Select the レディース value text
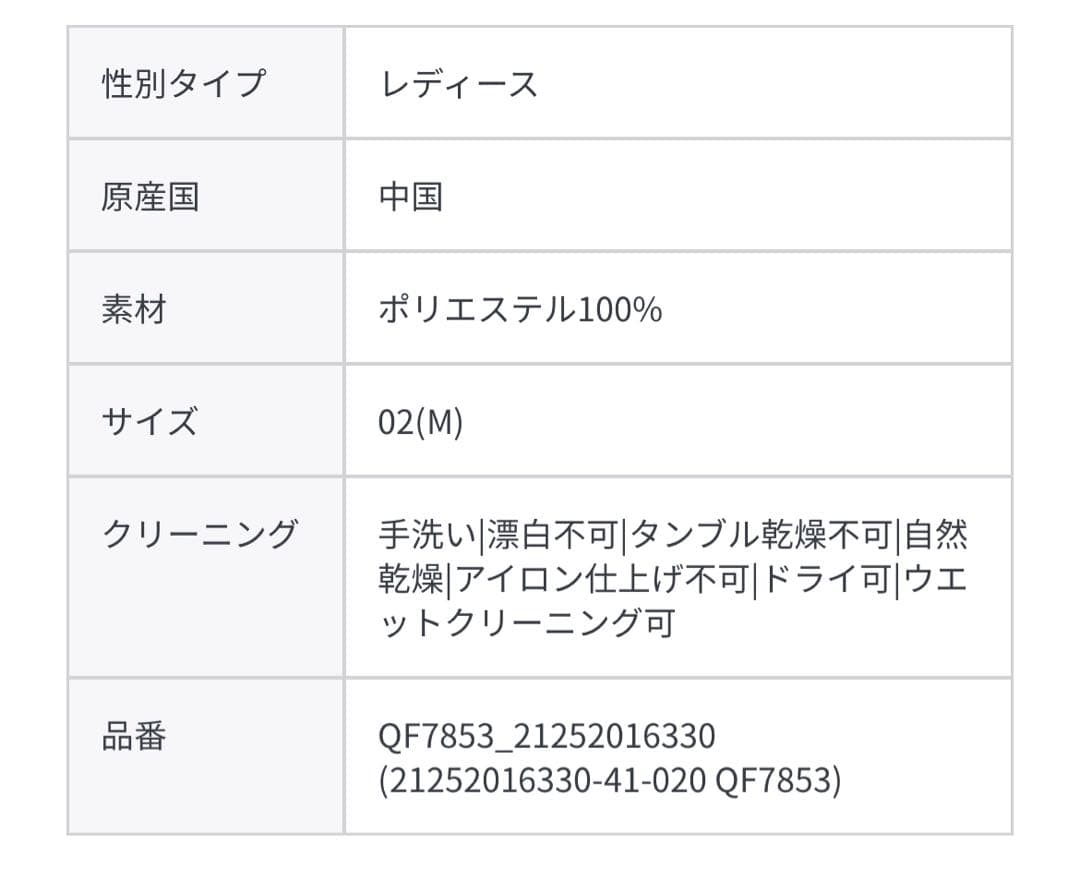Screen dimensions: 1080x893 (459, 83)
